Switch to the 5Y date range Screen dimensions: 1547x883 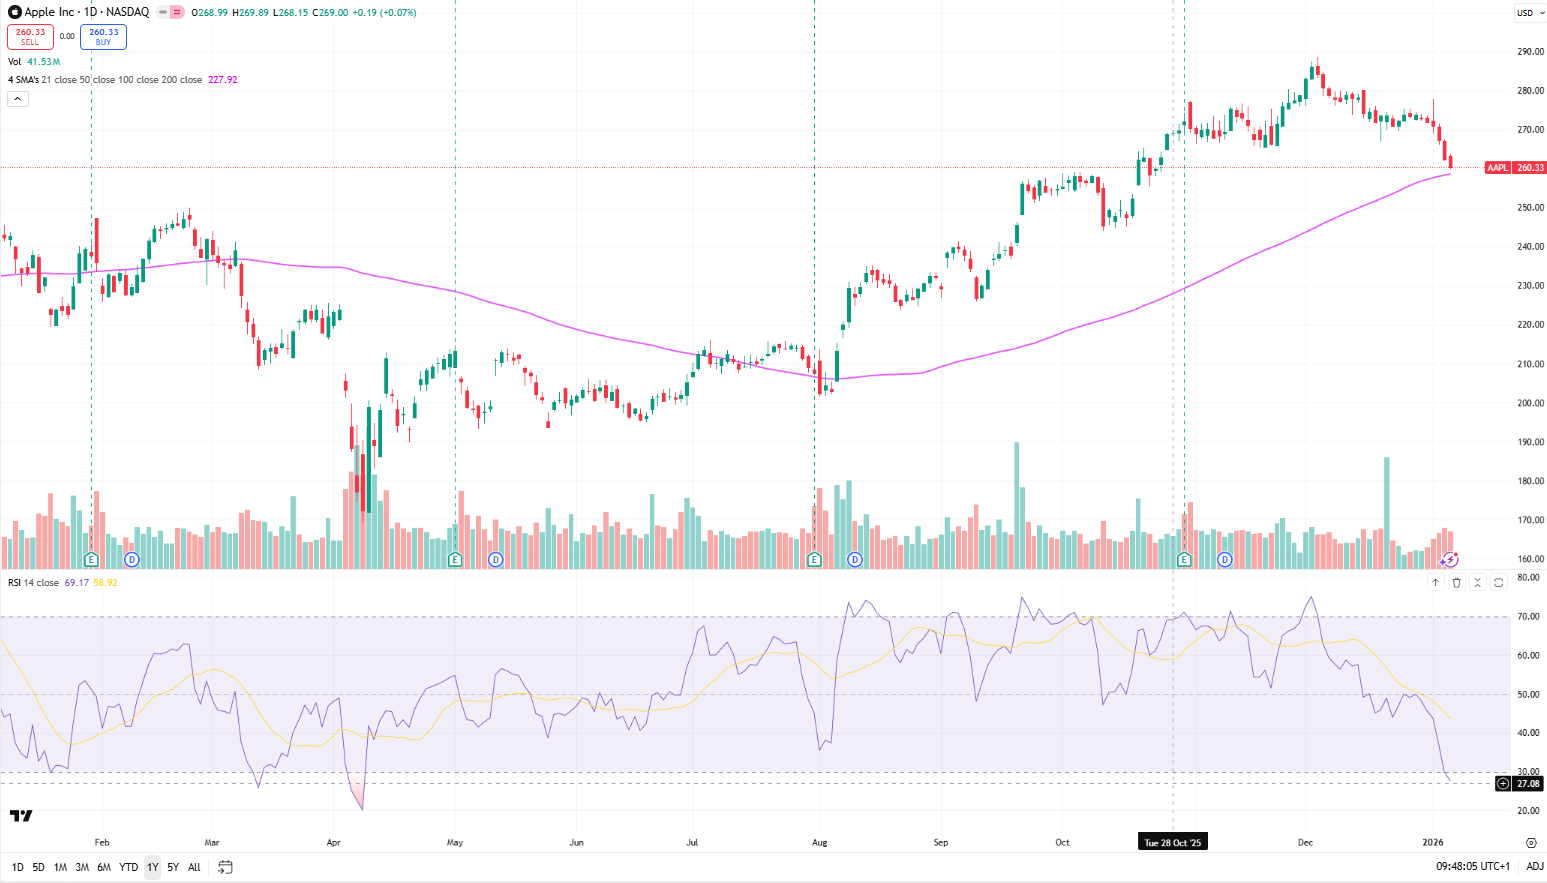172,867
